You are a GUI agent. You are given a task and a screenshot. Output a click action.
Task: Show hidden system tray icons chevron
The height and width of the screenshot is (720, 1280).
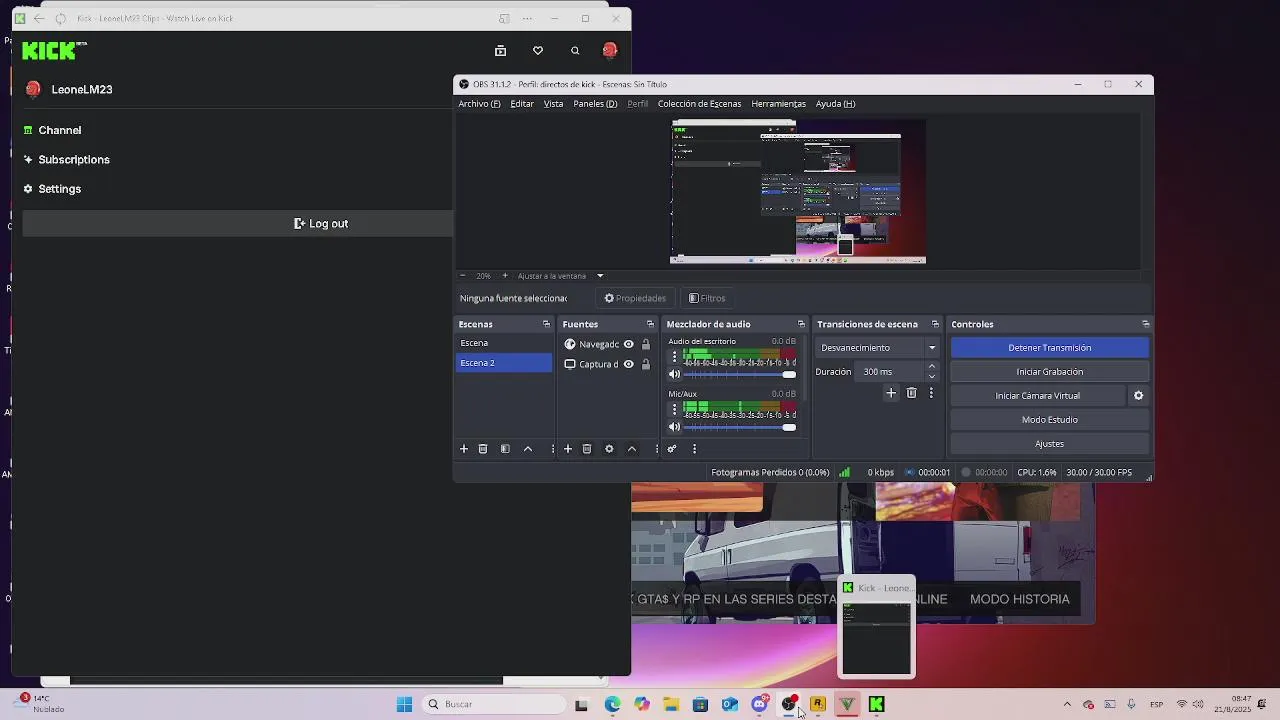(1067, 704)
